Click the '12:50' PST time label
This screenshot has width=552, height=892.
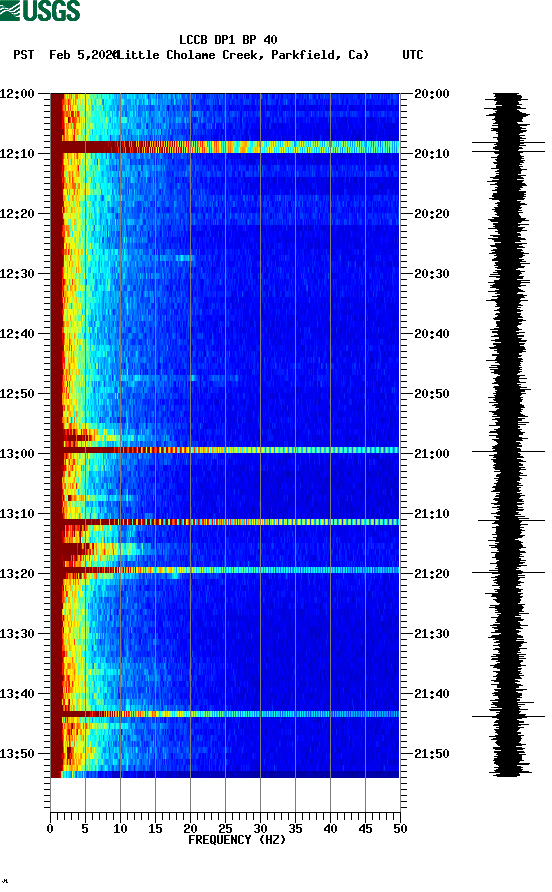click(17, 394)
